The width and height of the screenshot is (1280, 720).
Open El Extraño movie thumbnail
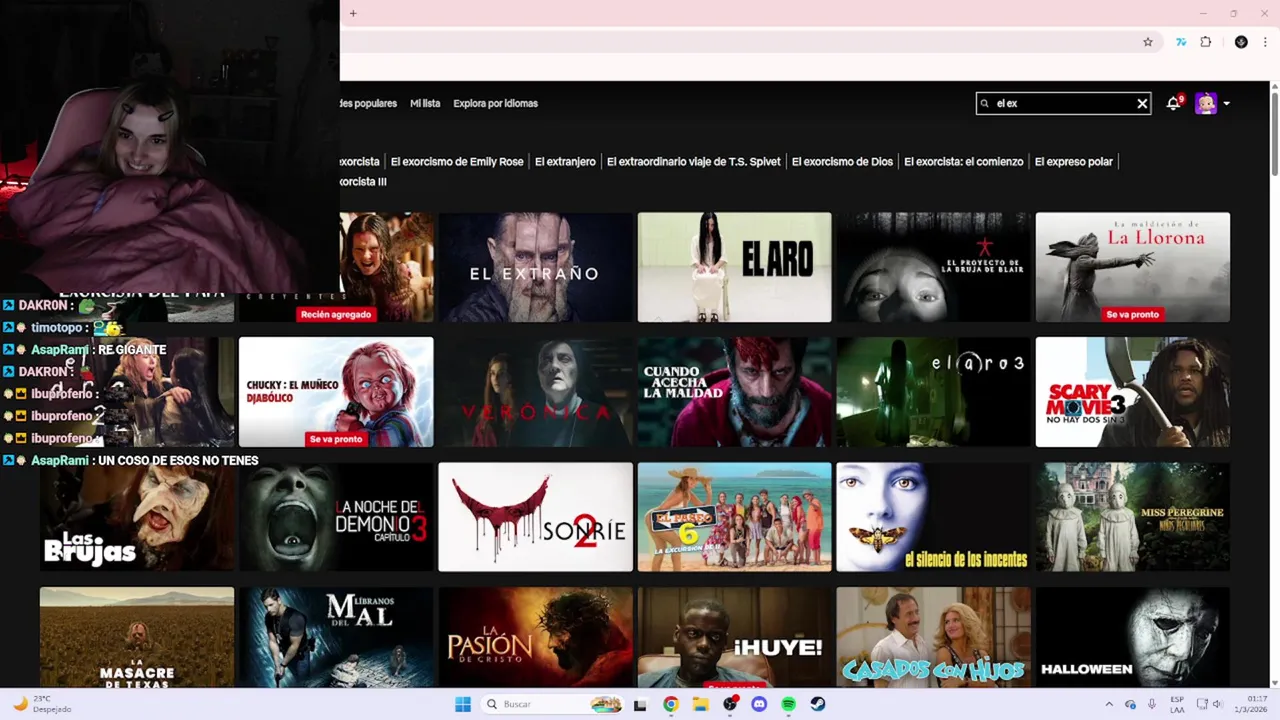pyautogui.click(x=535, y=267)
